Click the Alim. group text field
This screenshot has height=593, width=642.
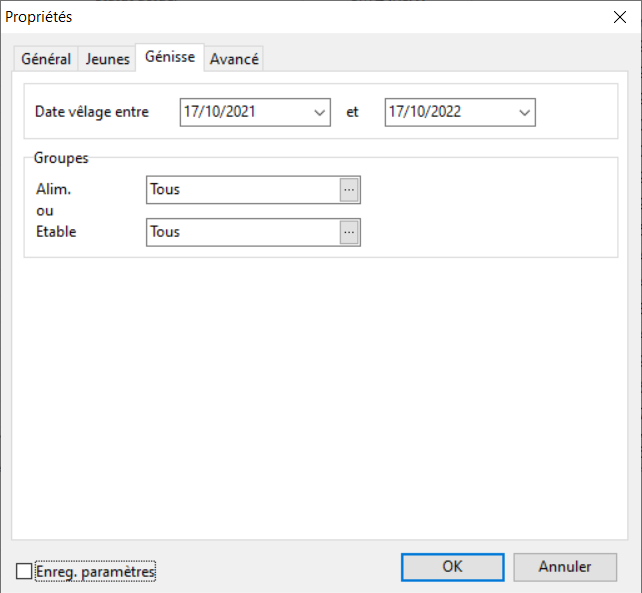pos(242,189)
